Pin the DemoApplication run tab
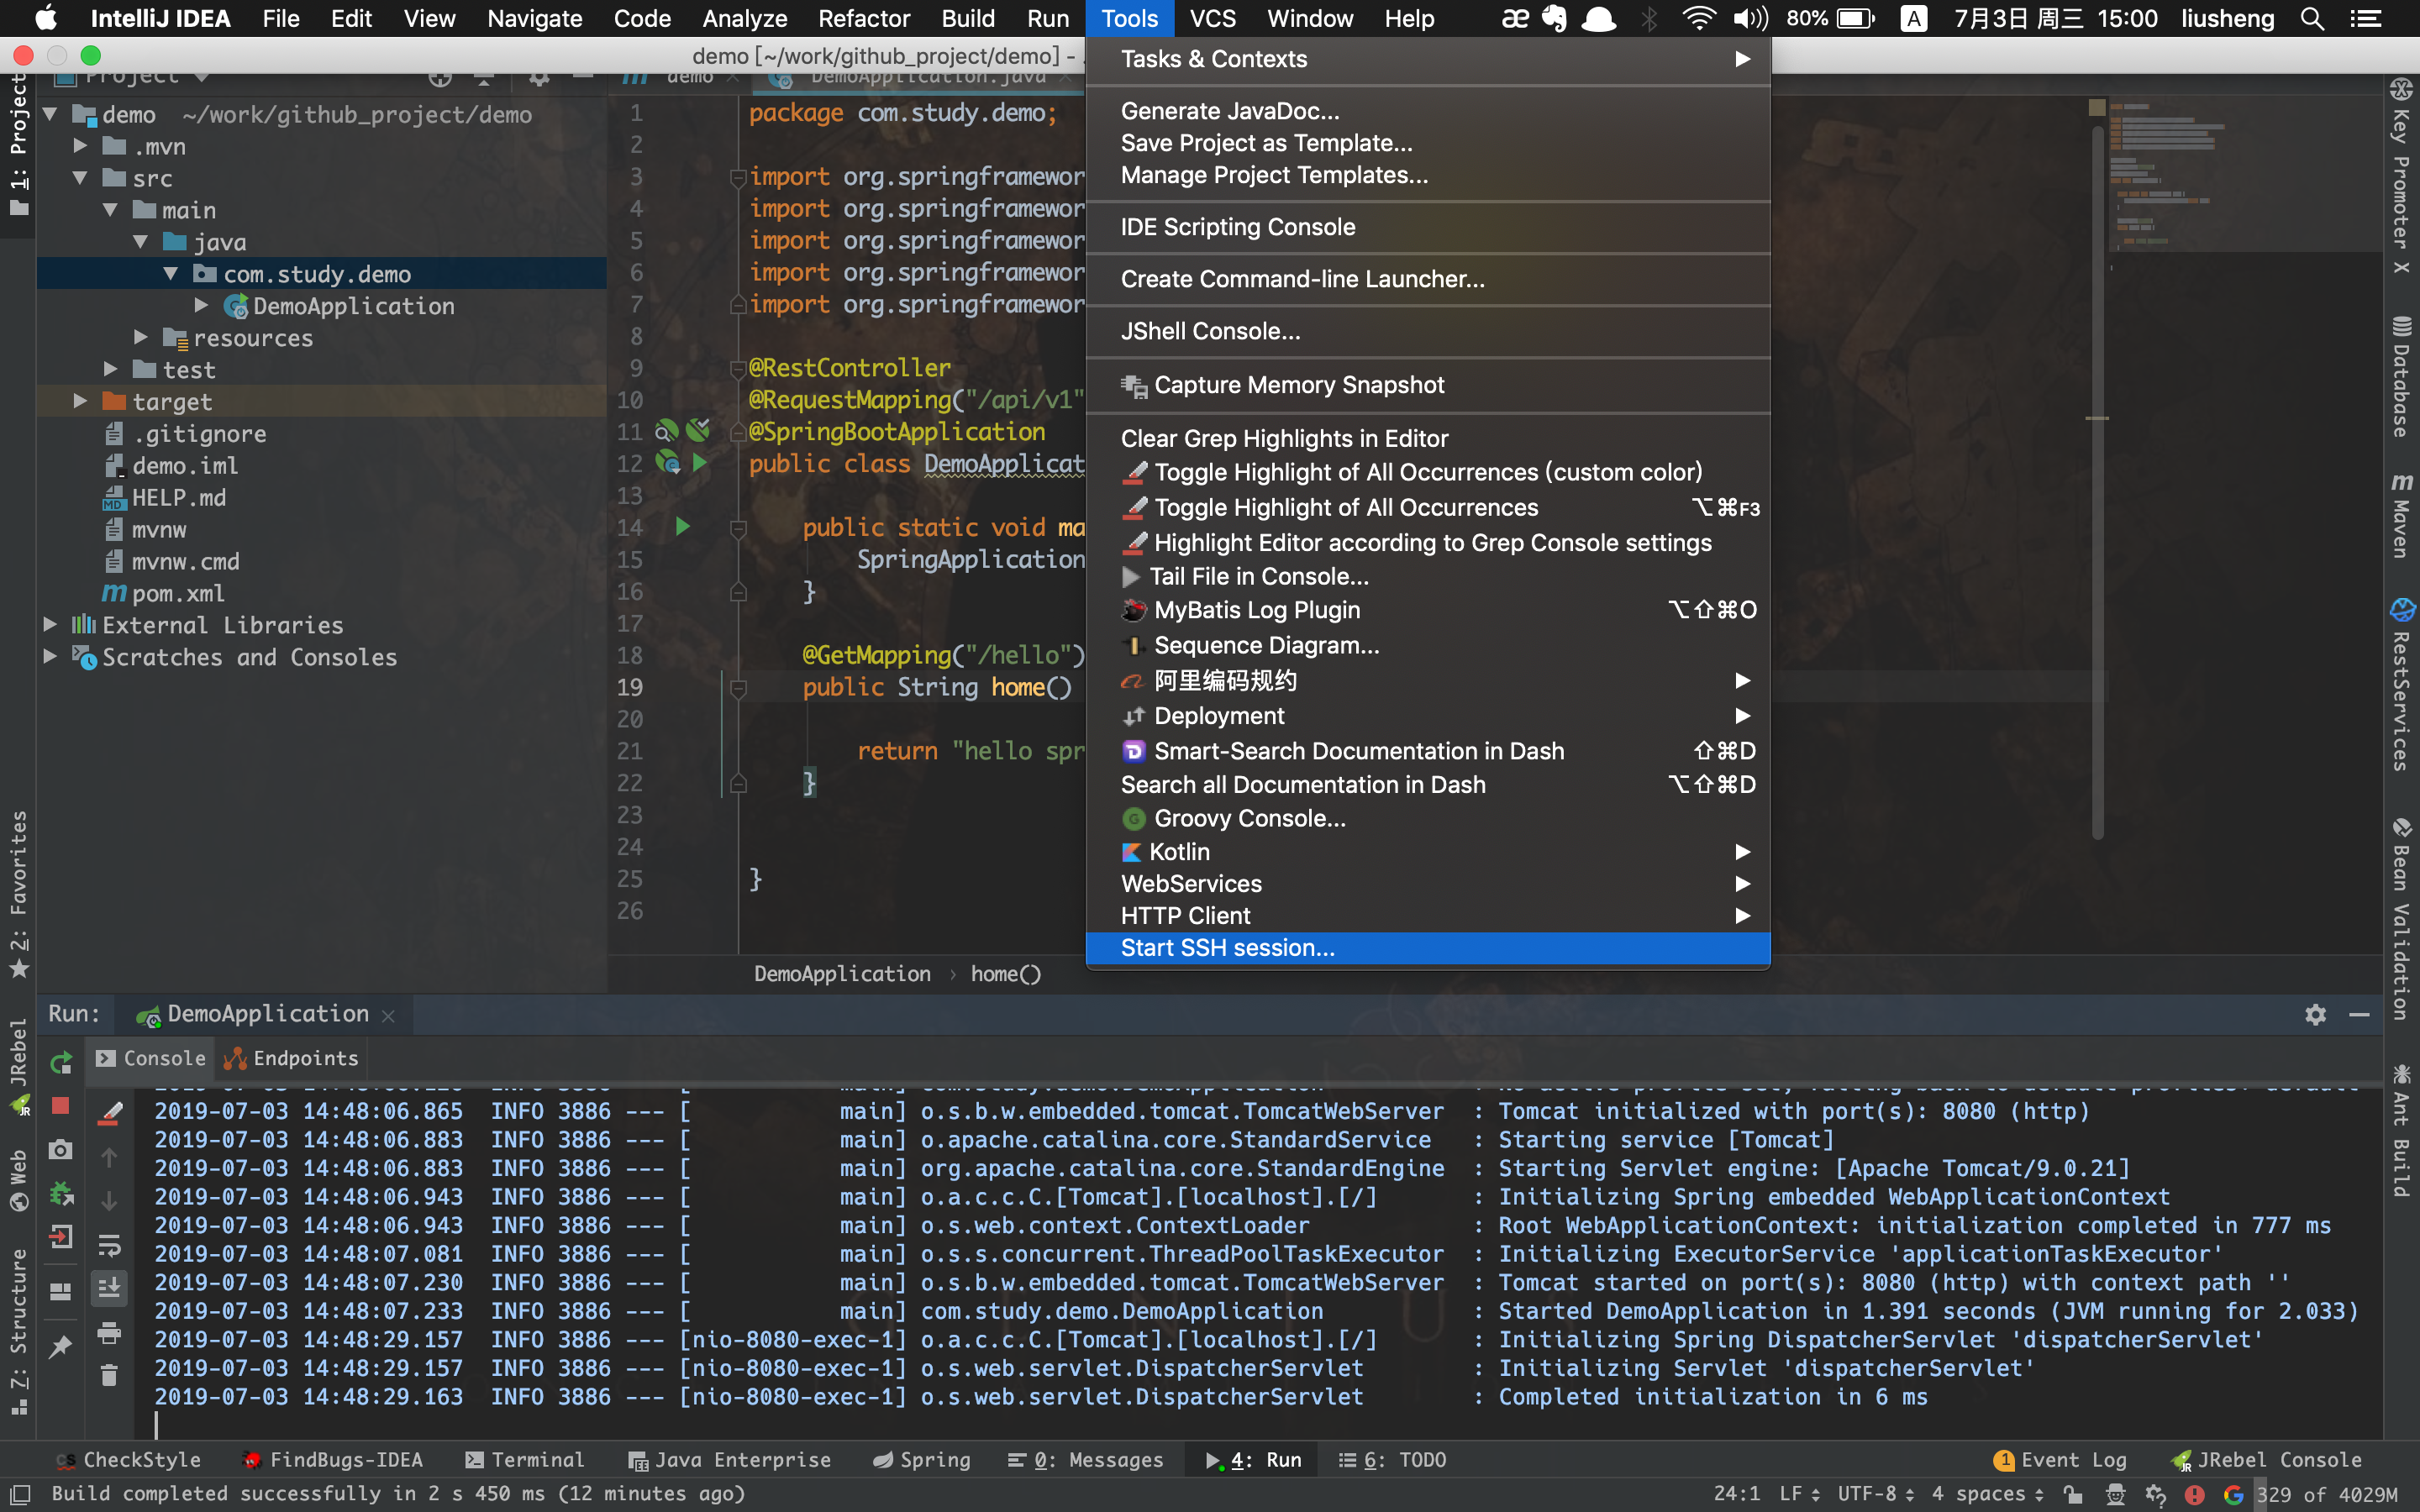Image resolution: width=2420 pixels, height=1512 pixels. [x=61, y=1347]
